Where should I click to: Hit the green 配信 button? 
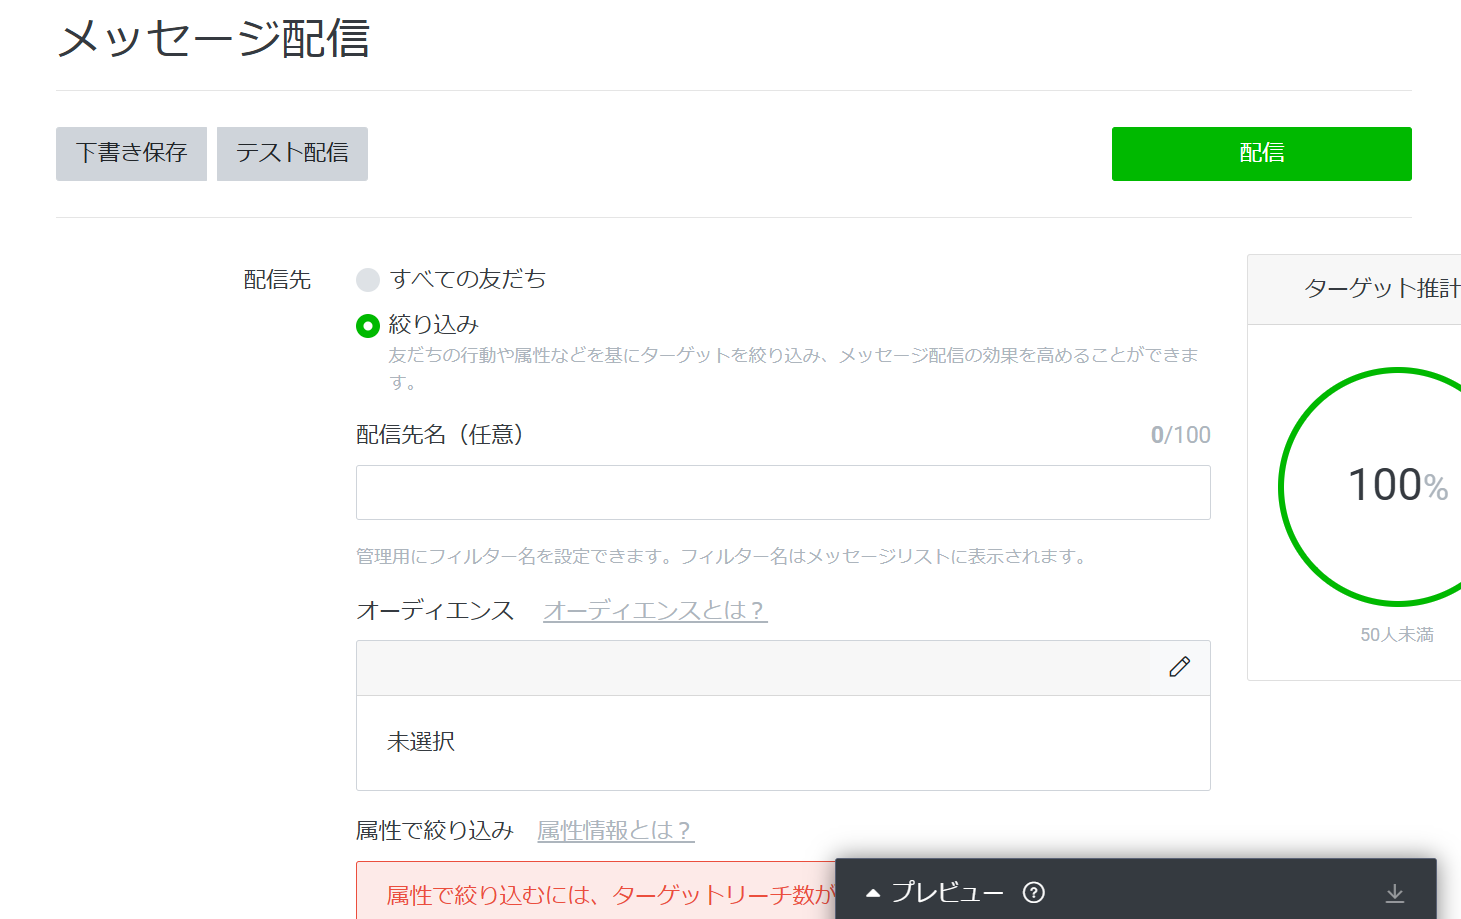(x=1261, y=154)
